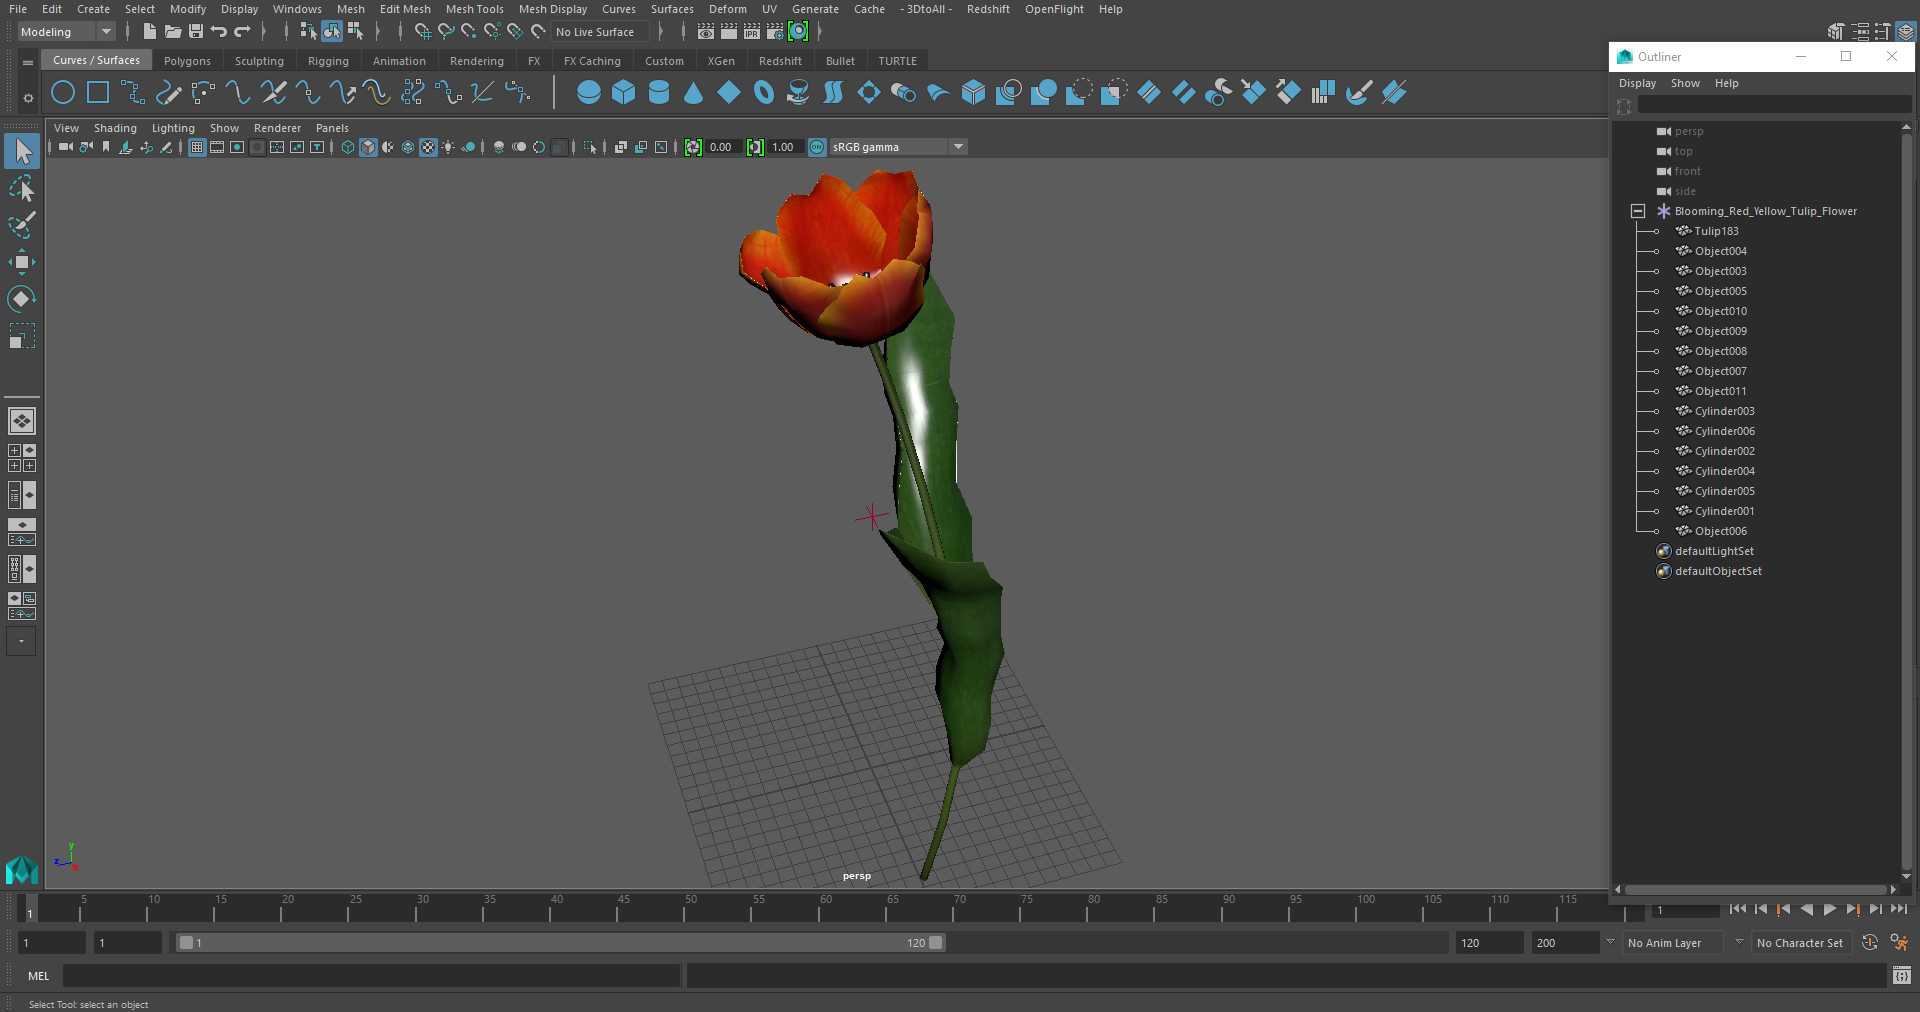1920x1012 pixels.
Task: Click frame 60 on the time slider
Action: tap(826, 908)
